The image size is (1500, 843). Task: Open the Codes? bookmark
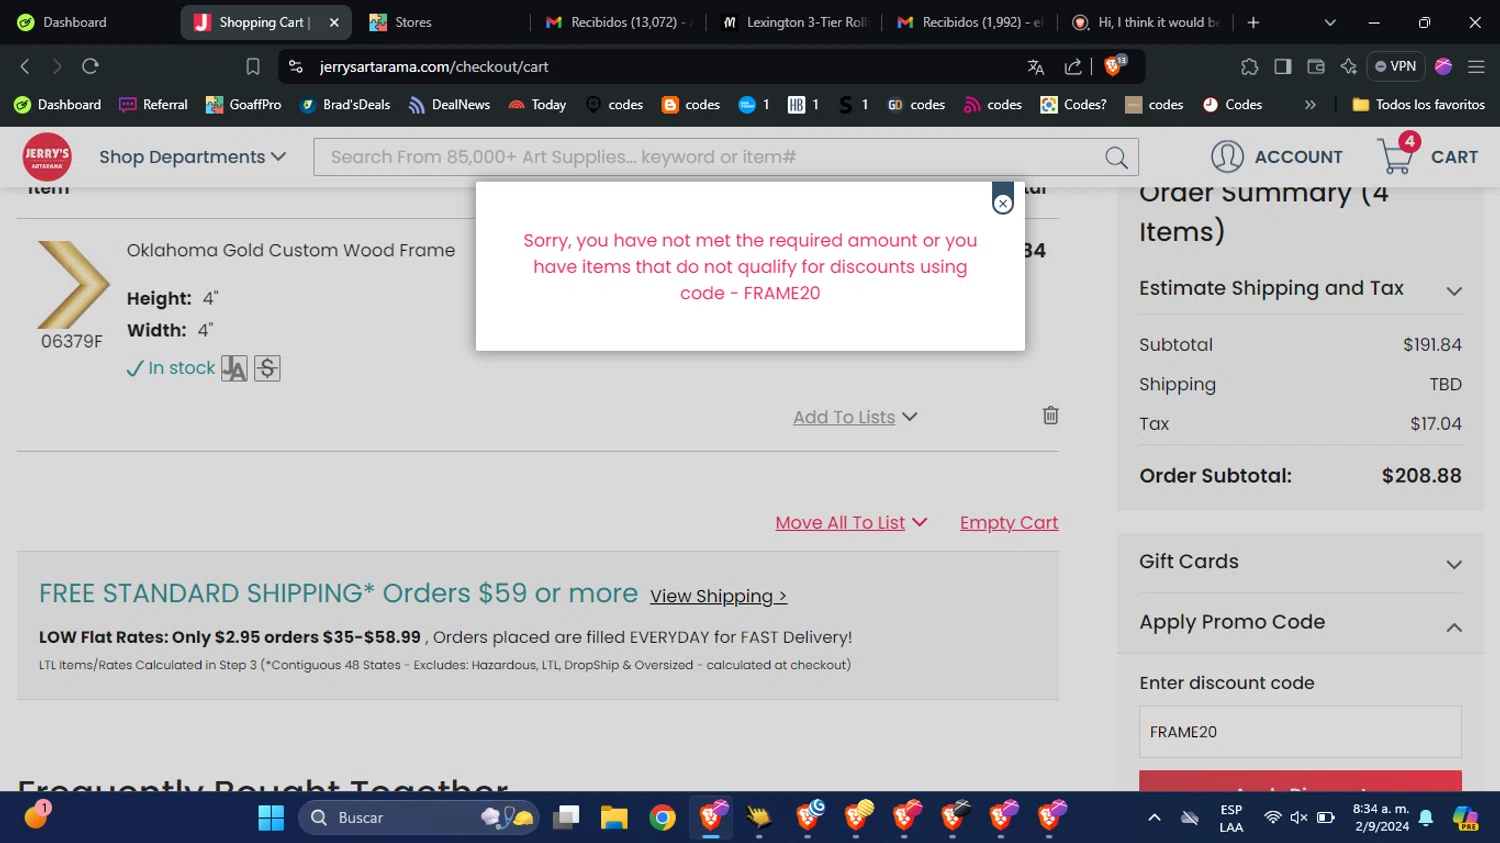[x=1073, y=104]
